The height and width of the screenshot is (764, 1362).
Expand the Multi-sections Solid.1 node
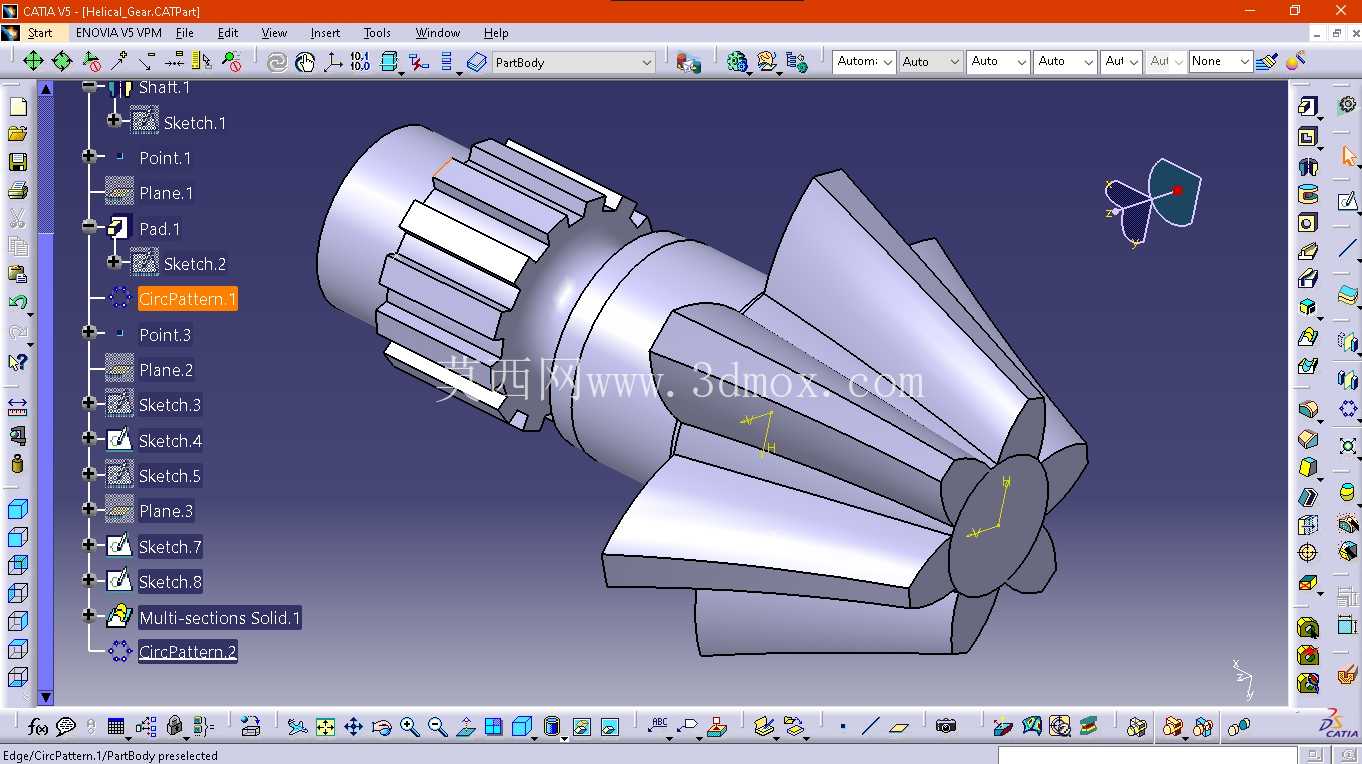click(89, 615)
